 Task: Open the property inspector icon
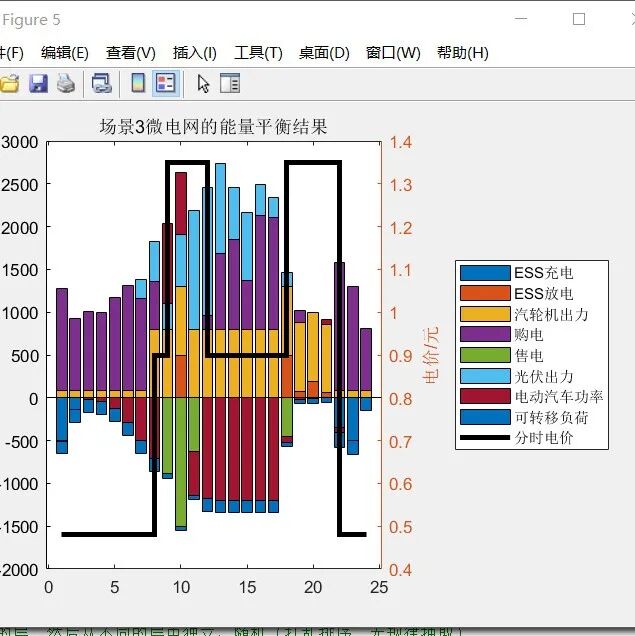click(230, 84)
